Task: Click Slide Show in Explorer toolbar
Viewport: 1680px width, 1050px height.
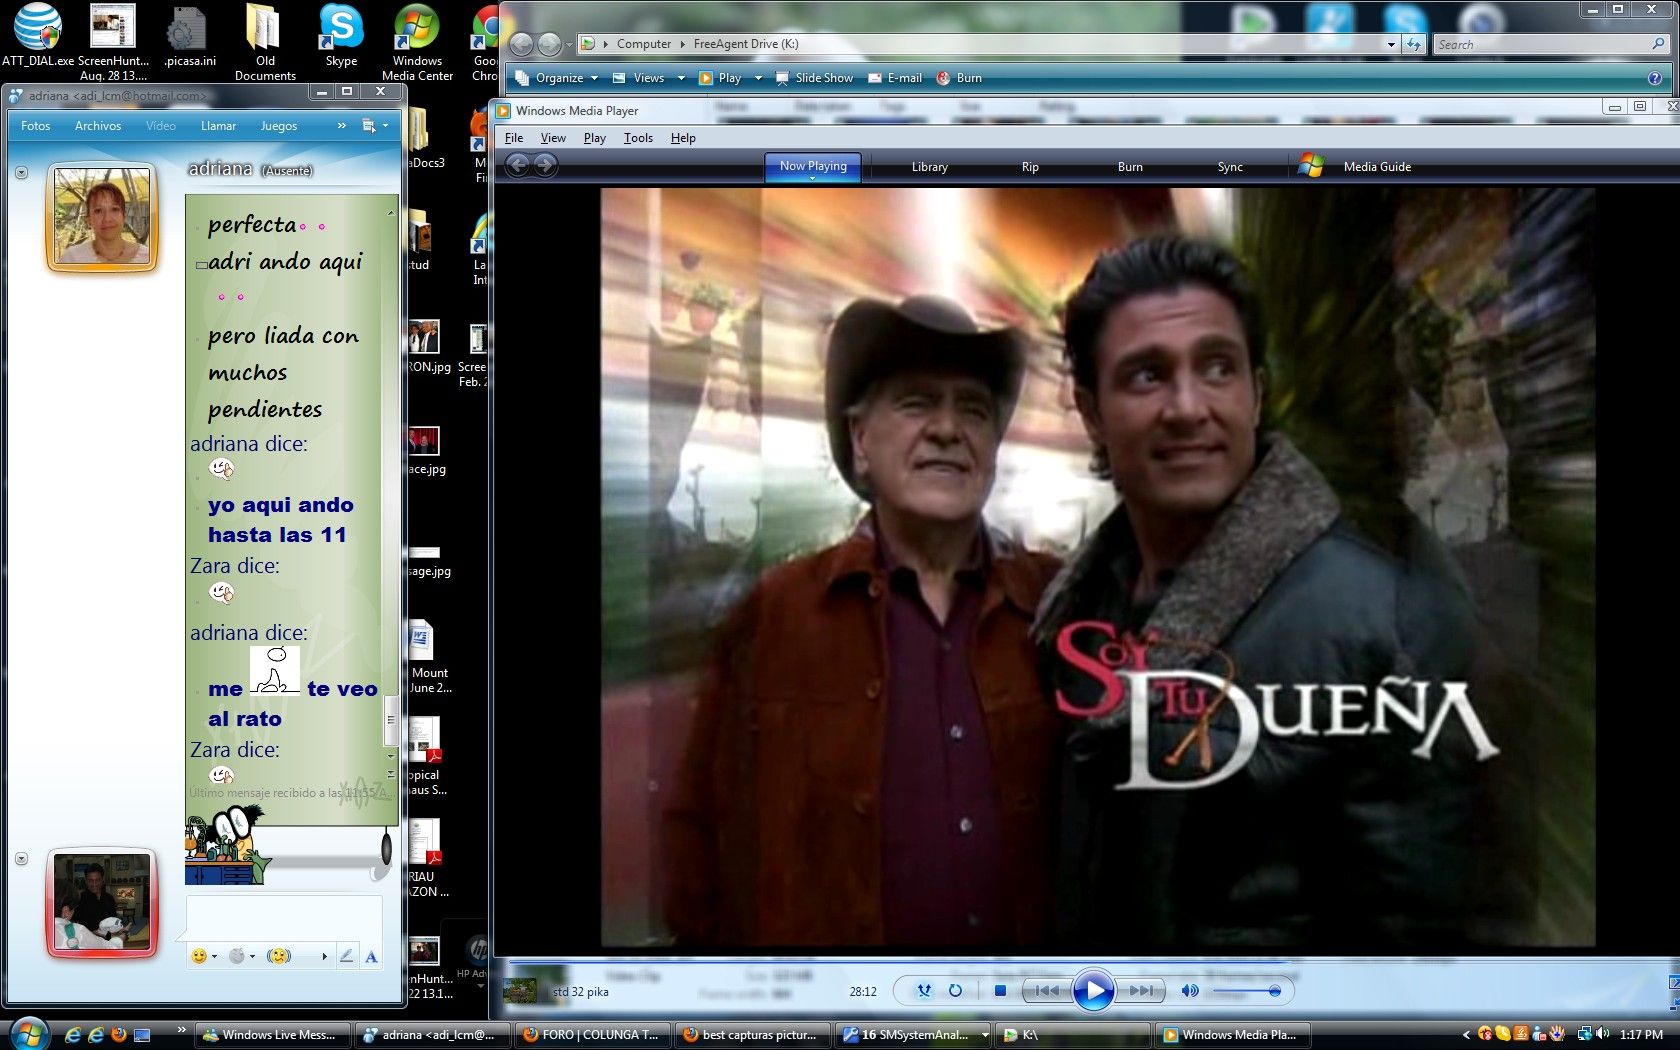Action: click(815, 78)
